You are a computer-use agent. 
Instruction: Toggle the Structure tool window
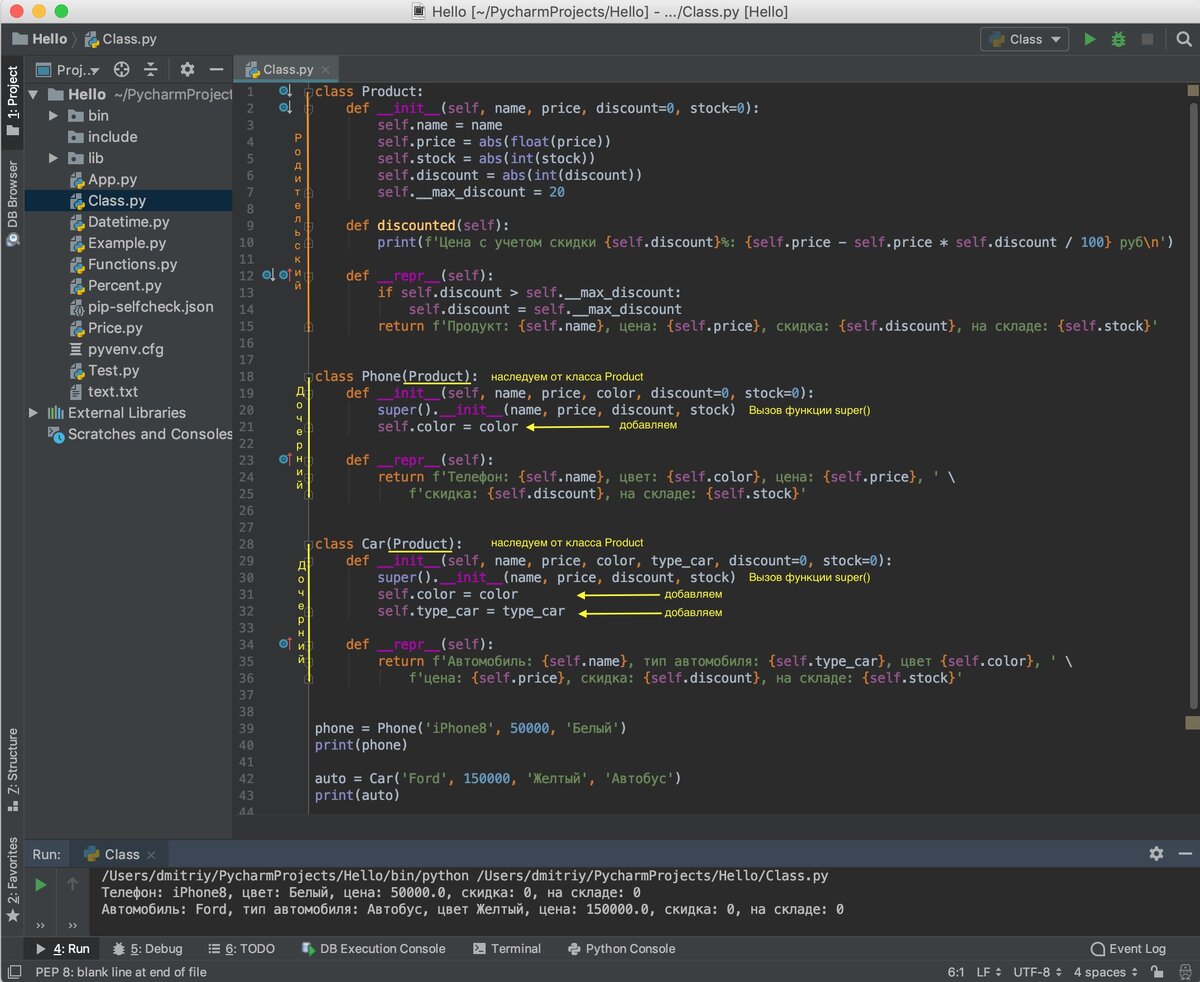click(x=13, y=768)
